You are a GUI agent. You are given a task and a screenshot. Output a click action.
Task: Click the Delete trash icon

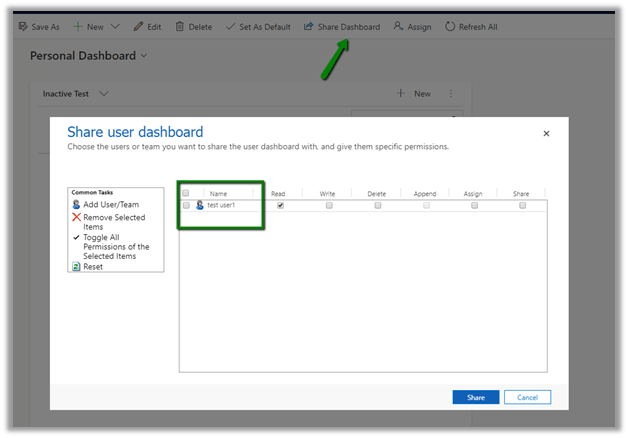(x=180, y=27)
